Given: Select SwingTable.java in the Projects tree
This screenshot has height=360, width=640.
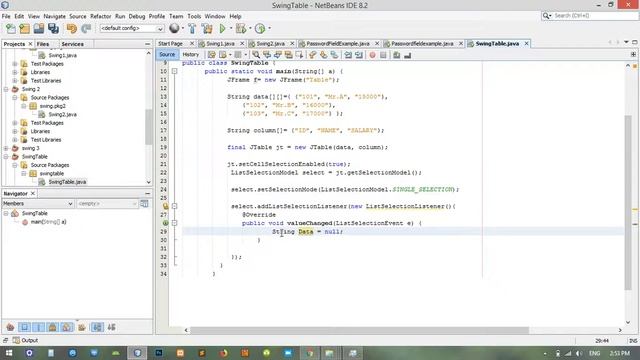Looking at the screenshot, I should [x=67, y=182].
